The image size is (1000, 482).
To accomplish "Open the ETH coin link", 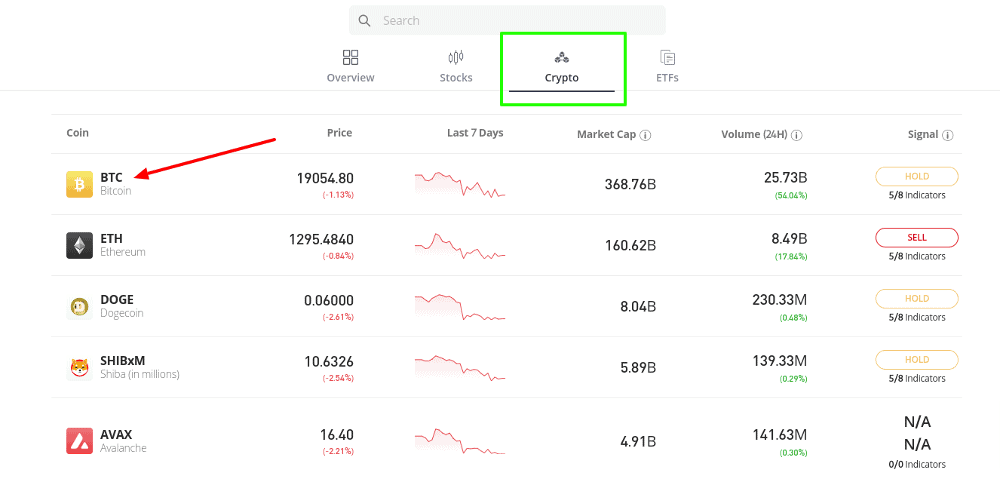I will [x=112, y=238].
